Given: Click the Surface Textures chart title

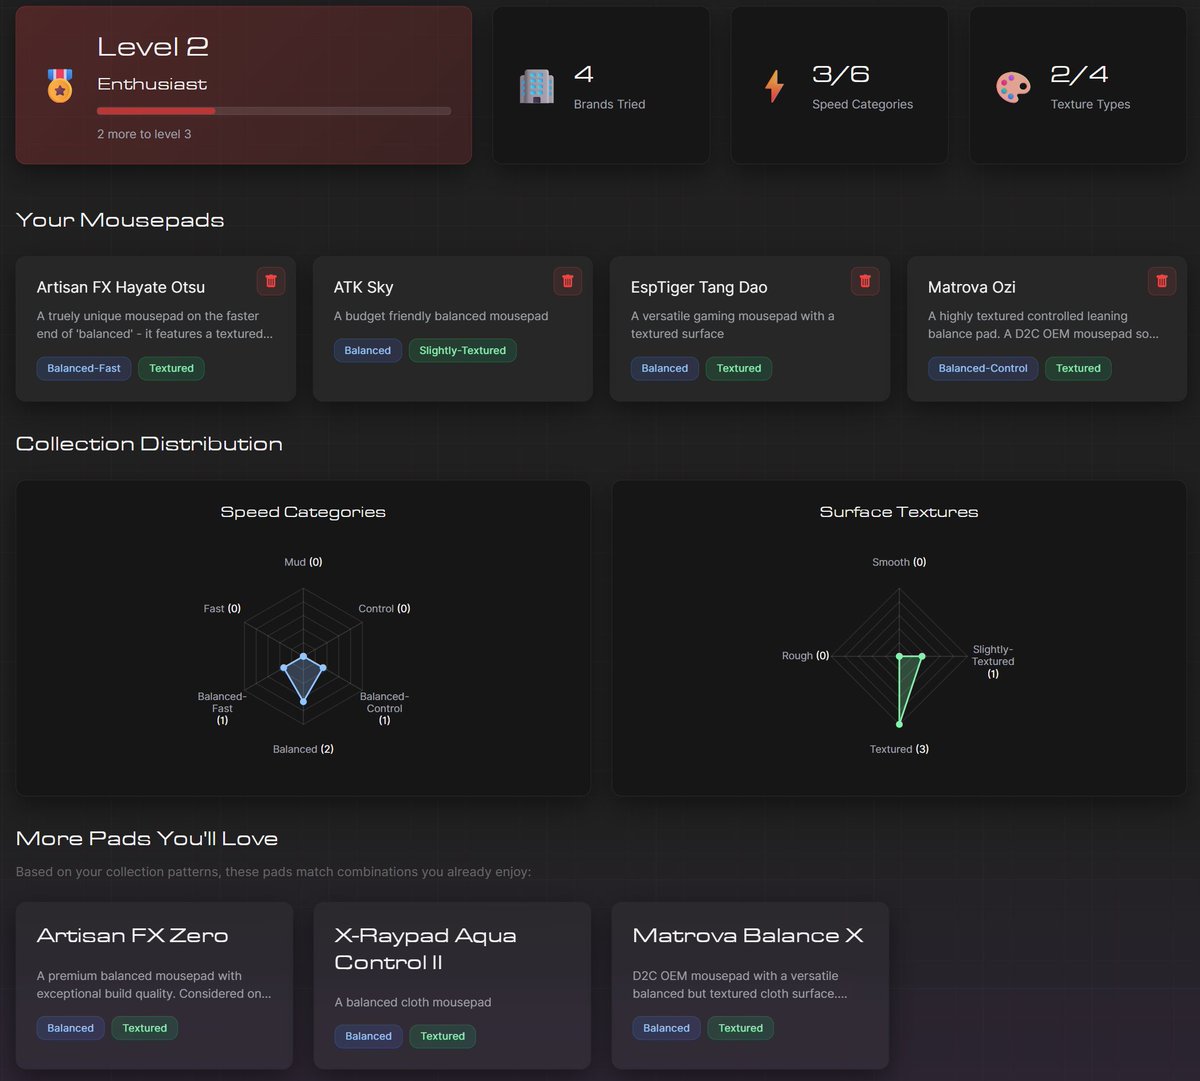Looking at the screenshot, I should click(899, 512).
